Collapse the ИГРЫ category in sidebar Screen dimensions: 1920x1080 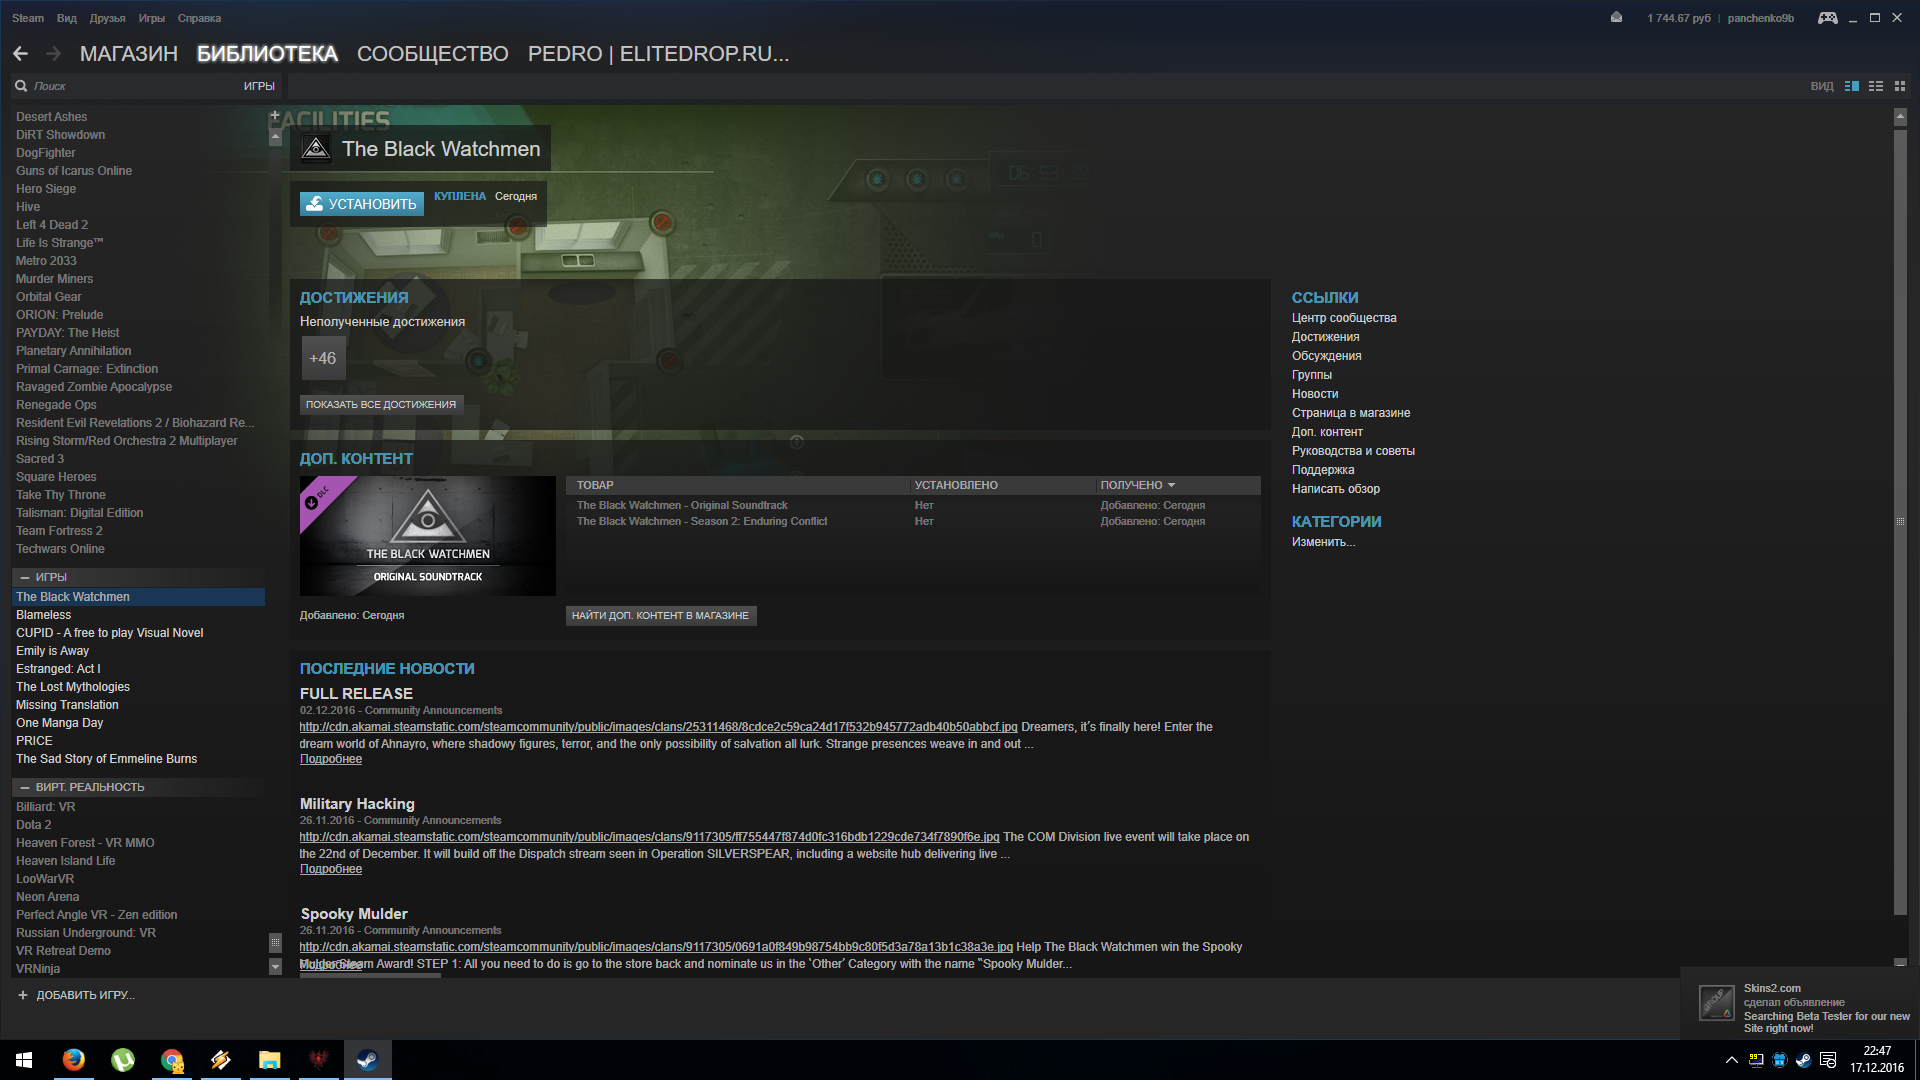(x=25, y=577)
